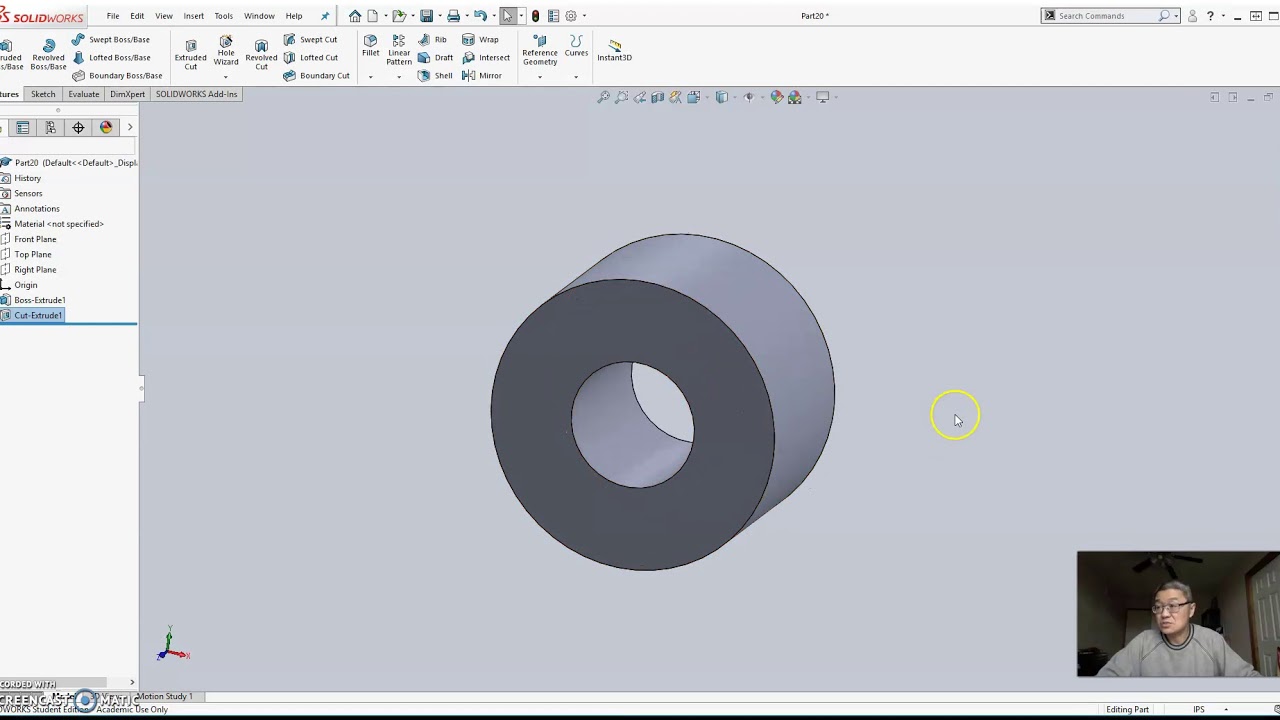Print the document
This screenshot has height=720, width=1280.
click(x=454, y=16)
